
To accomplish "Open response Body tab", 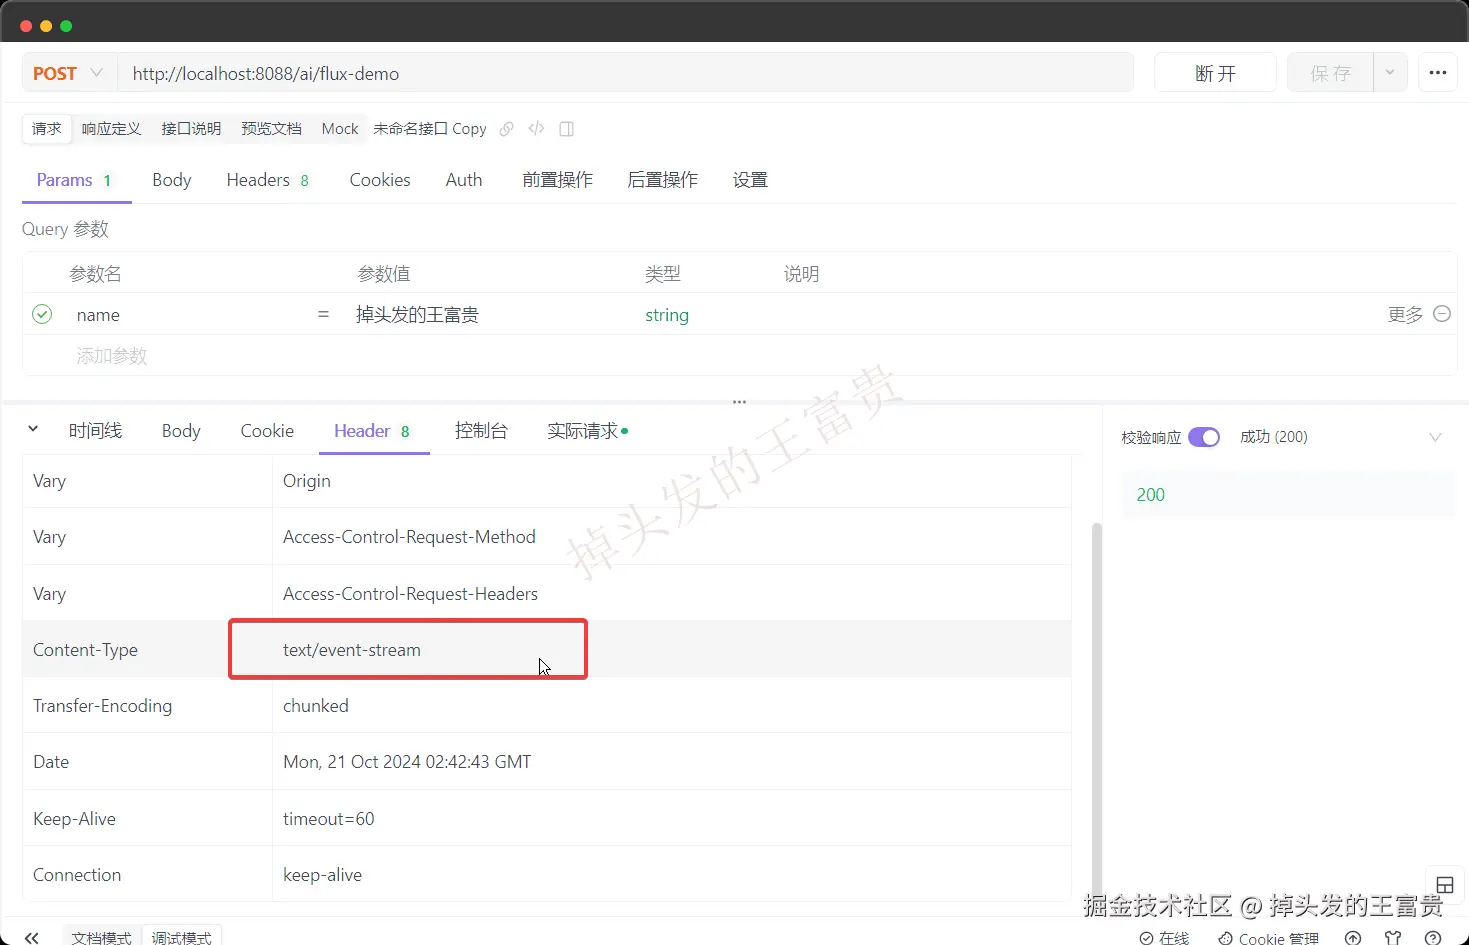I will (x=181, y=431).
